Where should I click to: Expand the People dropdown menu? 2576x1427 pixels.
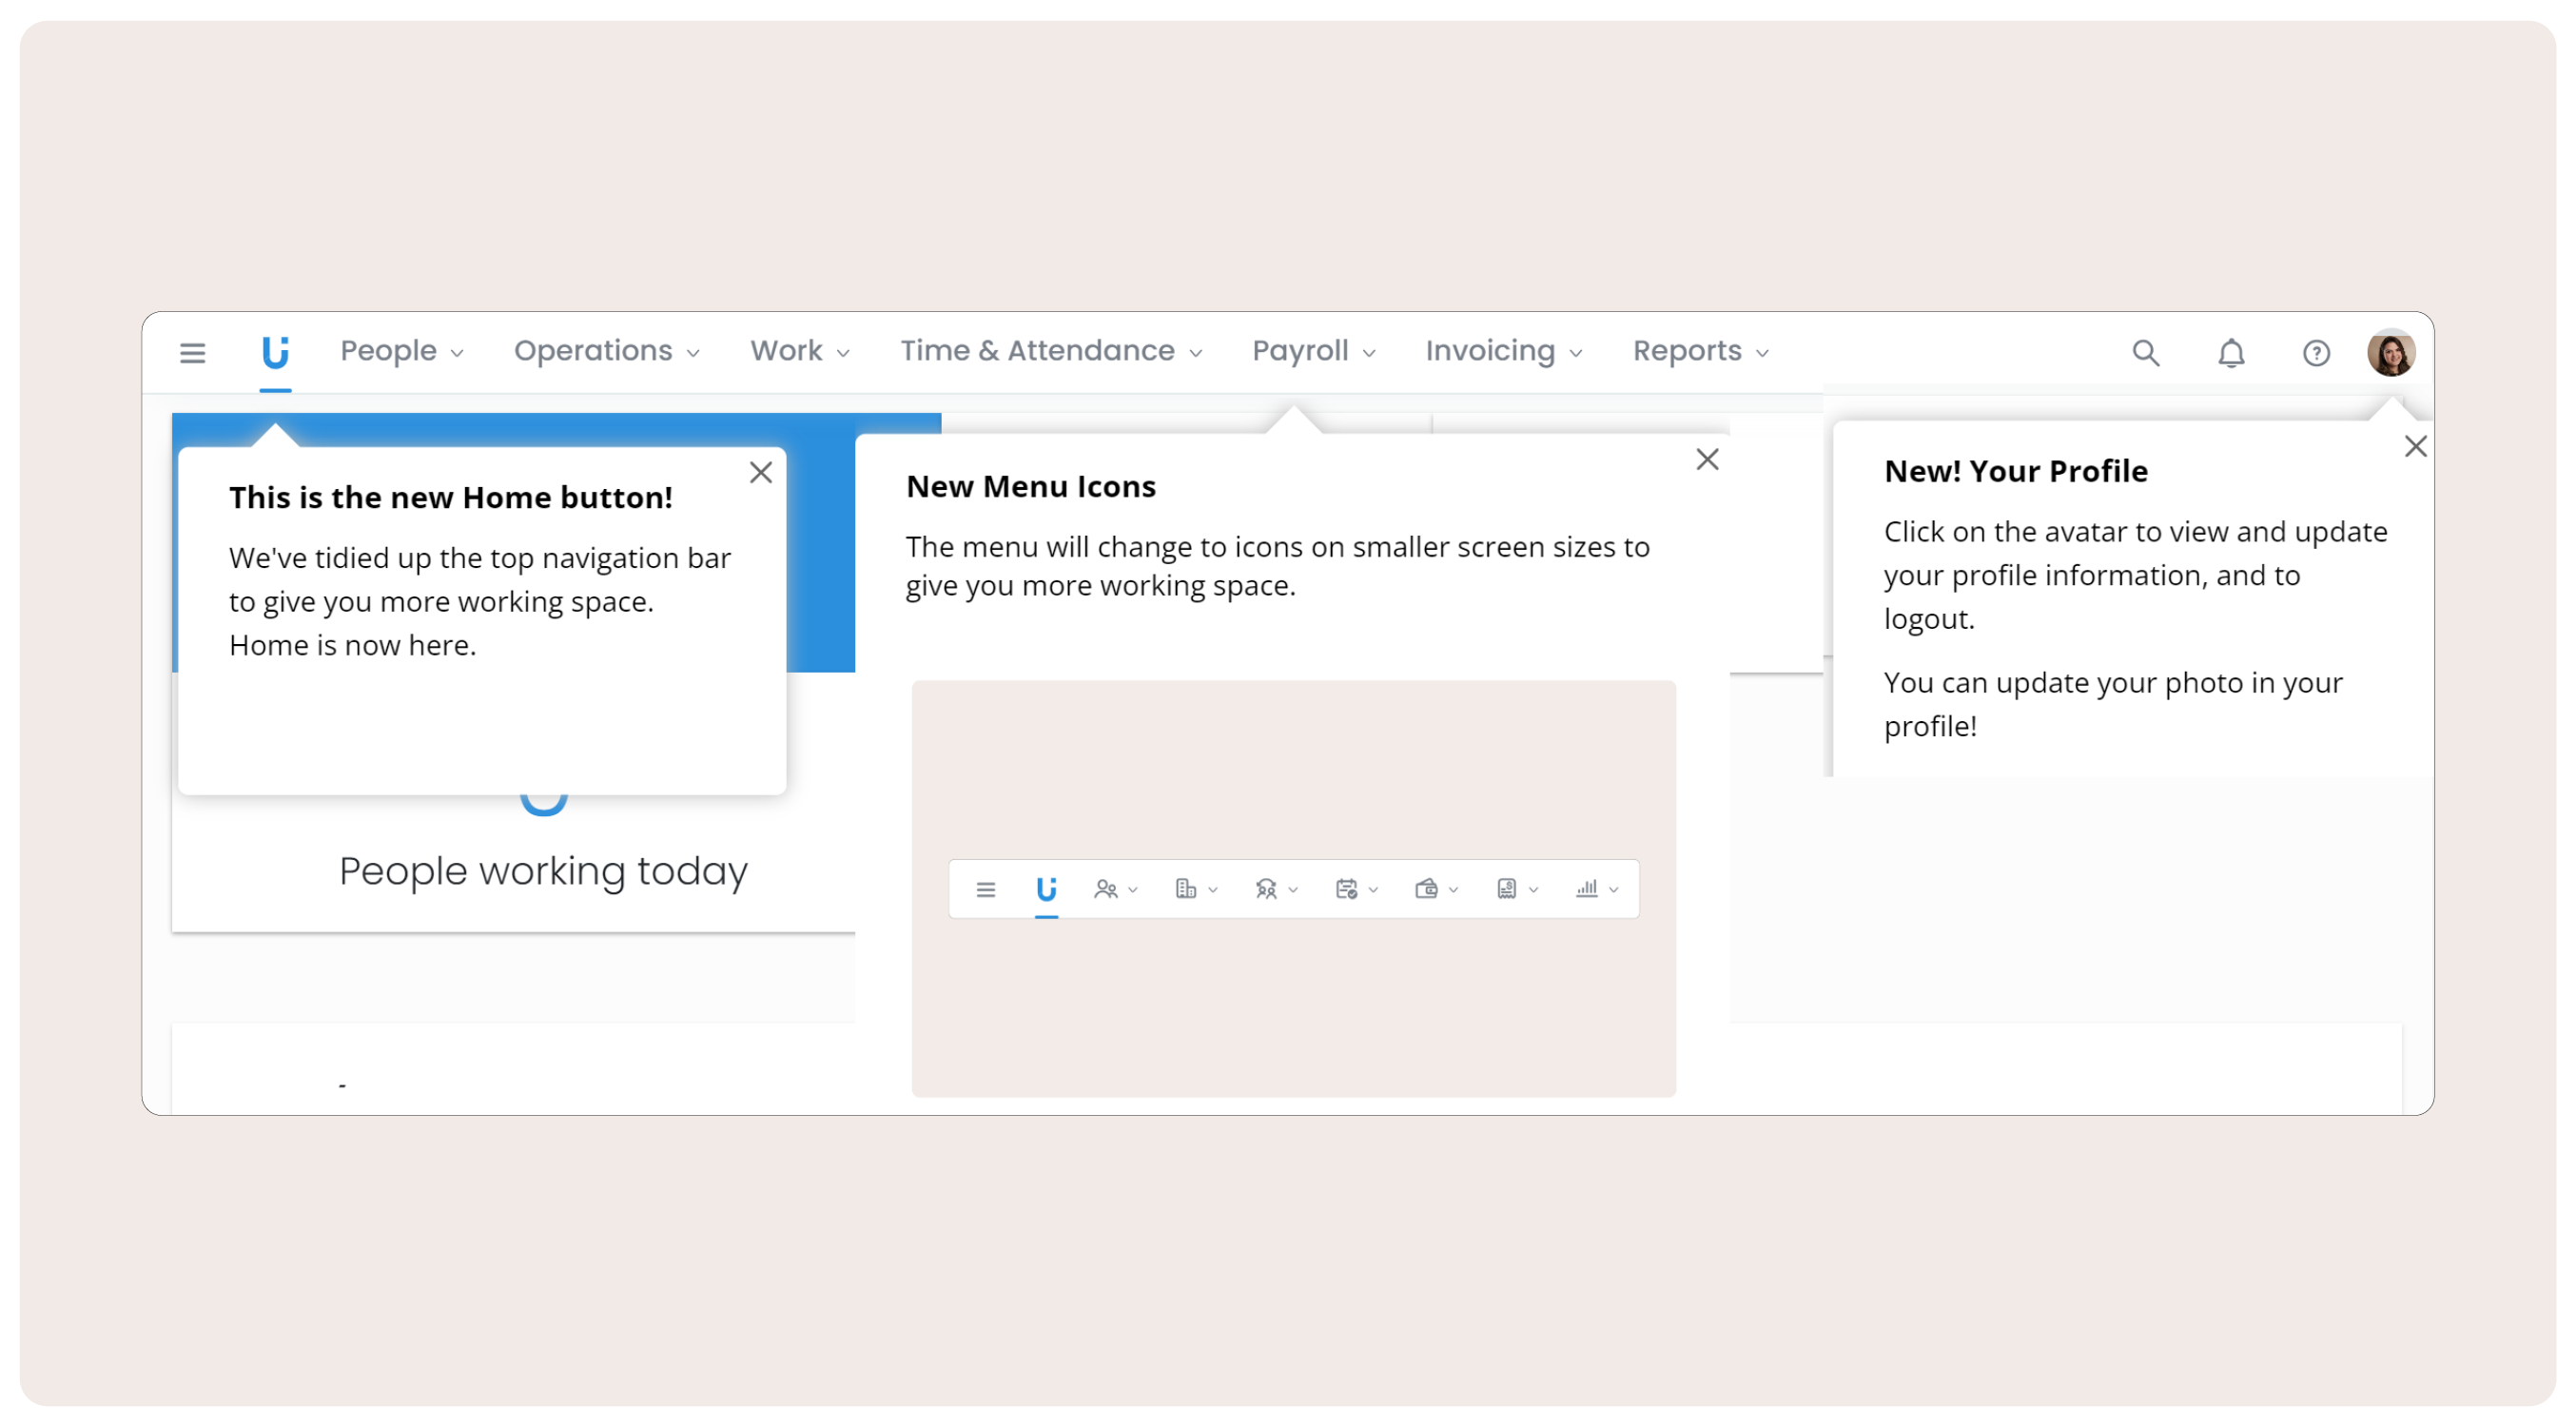401,352
